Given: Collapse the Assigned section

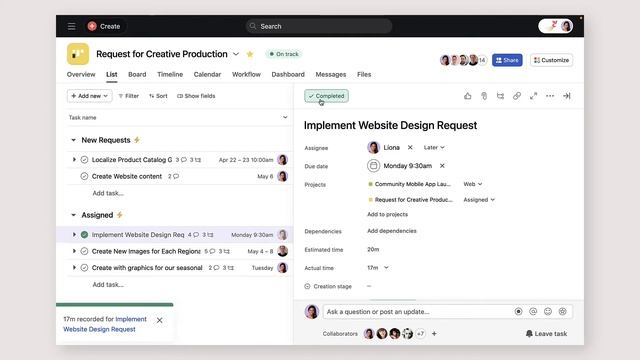Looking at the screenshot, I should point(73,215).
